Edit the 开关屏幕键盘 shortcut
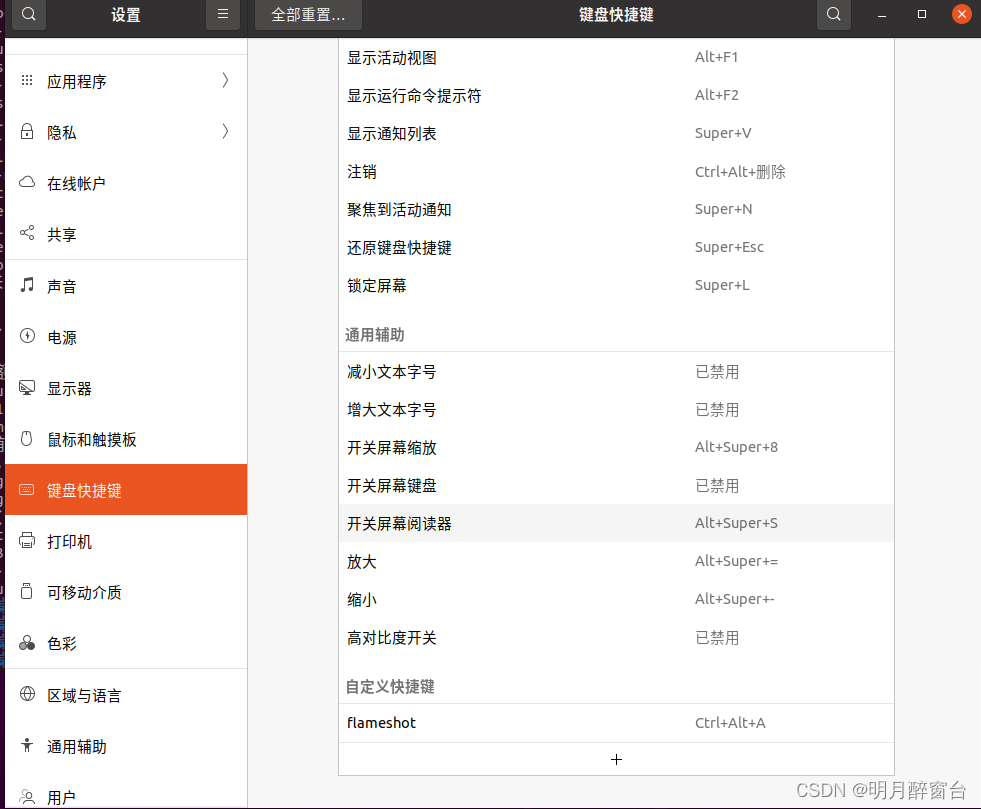Image resolution: width=981 pixels, height=809 pixels. pos(616,486)
